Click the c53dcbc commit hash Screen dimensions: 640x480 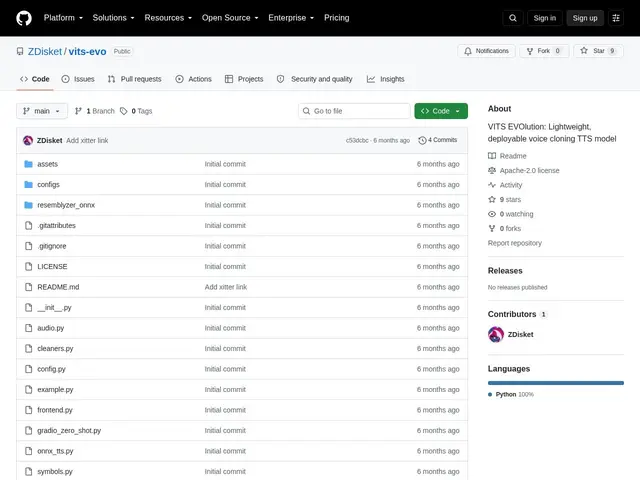coord(357,140)
